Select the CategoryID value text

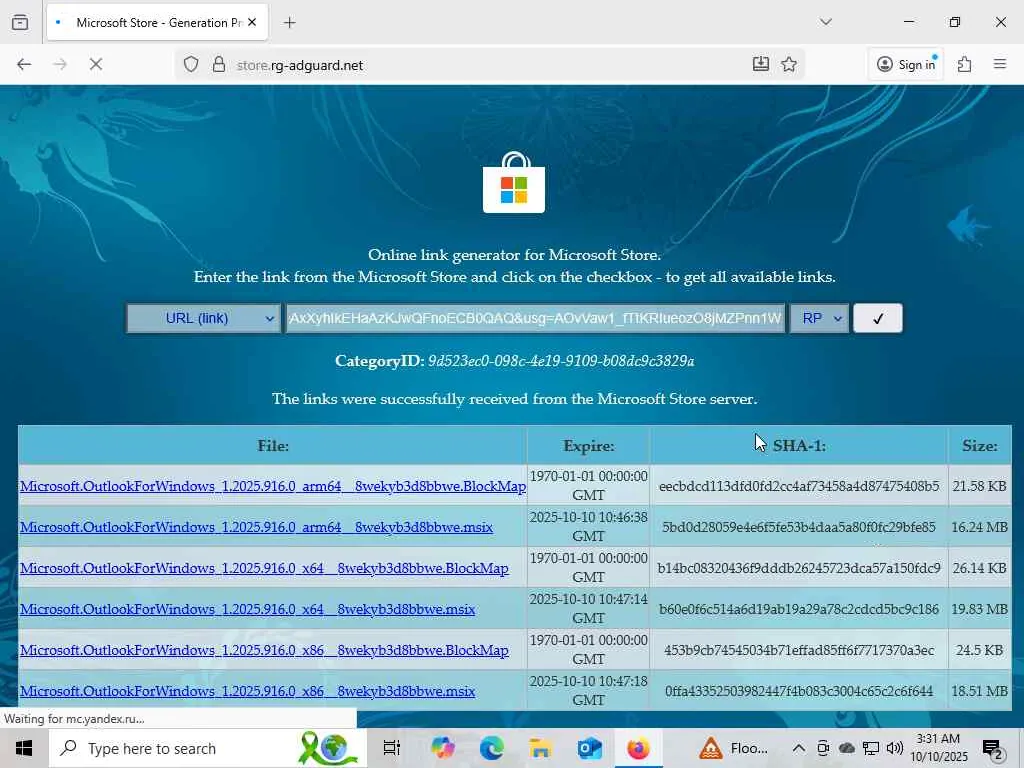pyautogui.click(x=561, y=361)
